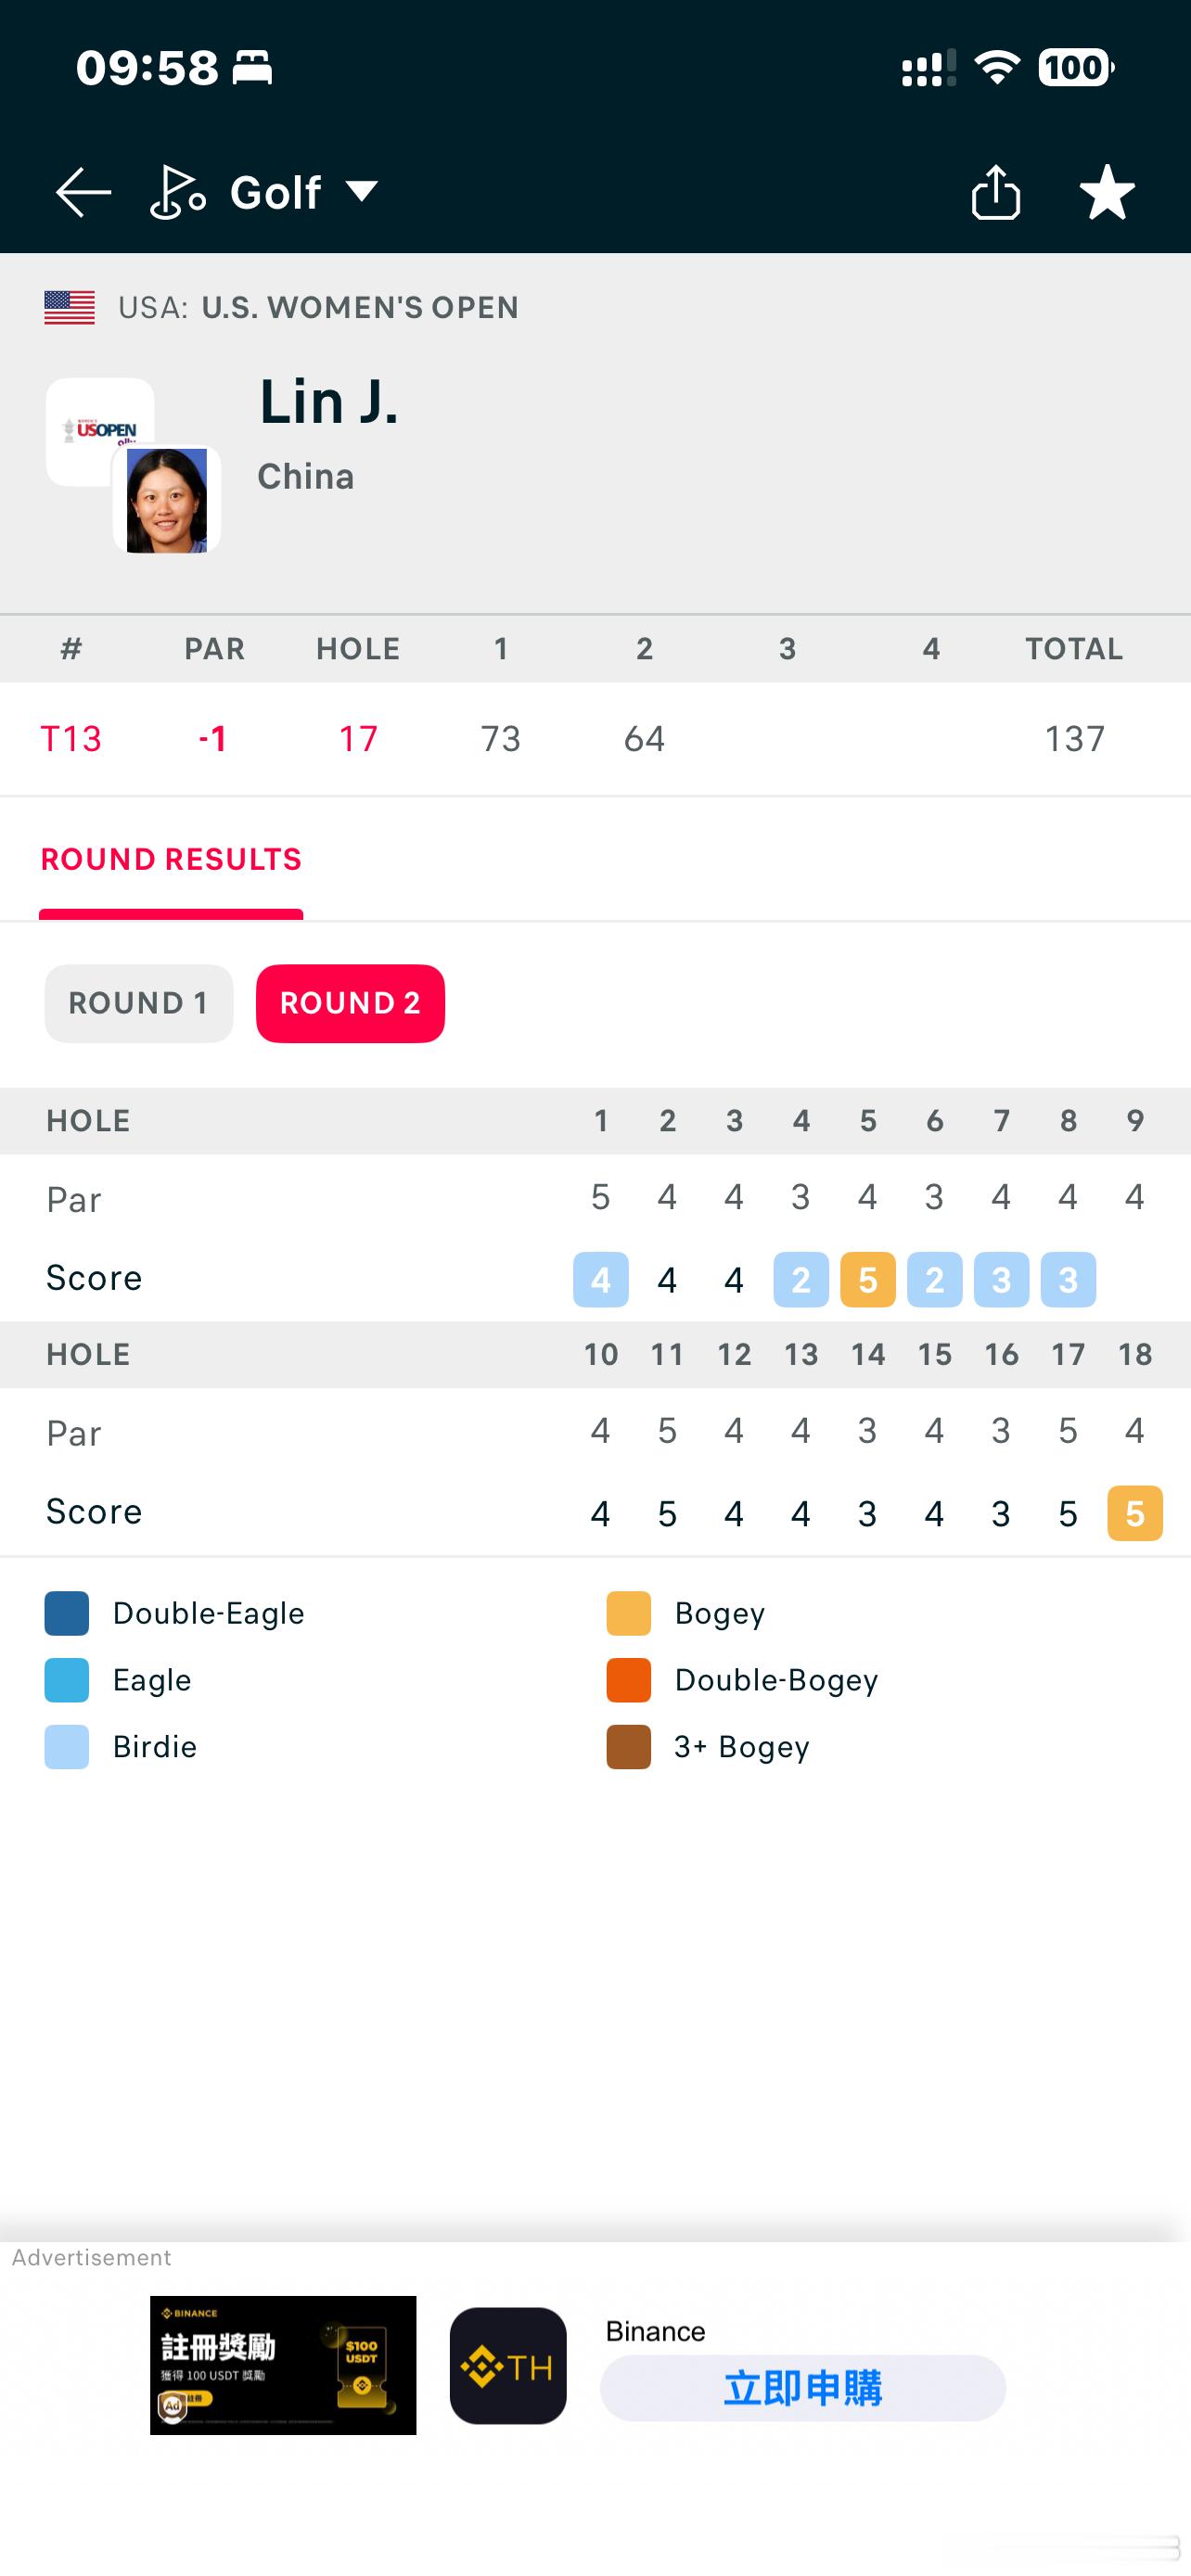Tap the share icon in header
This screenshot has width=1191, height=2576.
click(996, 191)
